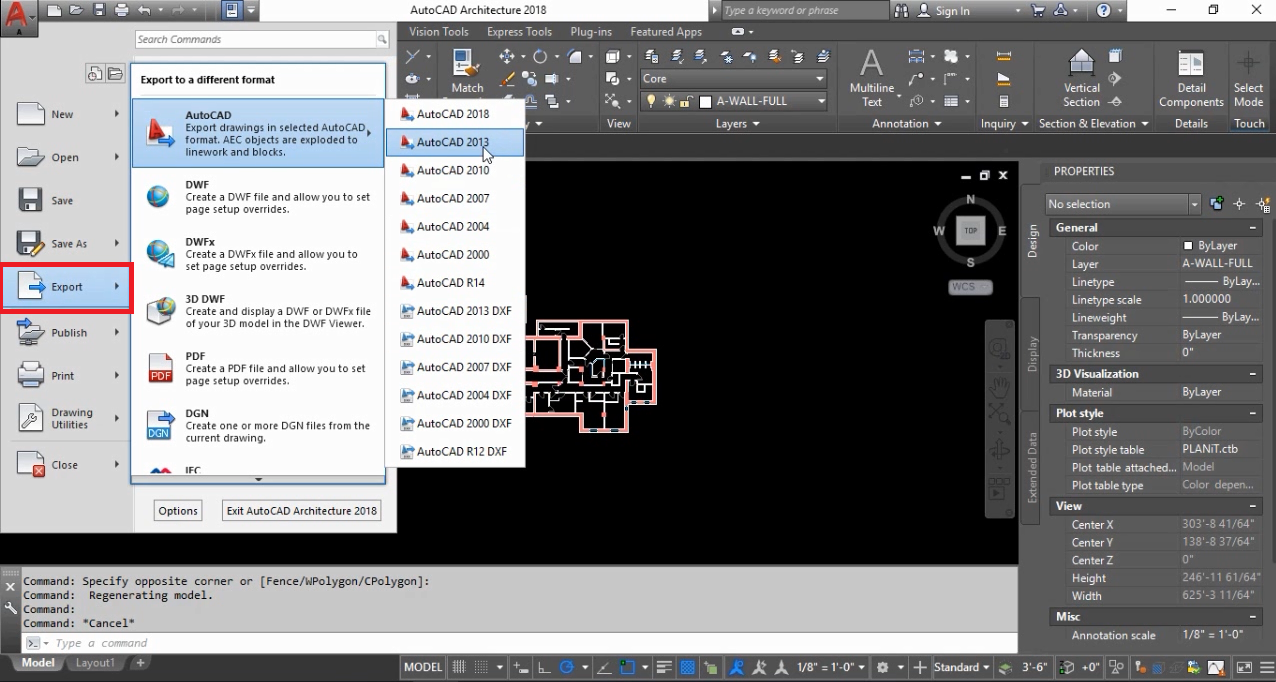Click the Type a keyword or phrase search box

click(x=804, y=11)
